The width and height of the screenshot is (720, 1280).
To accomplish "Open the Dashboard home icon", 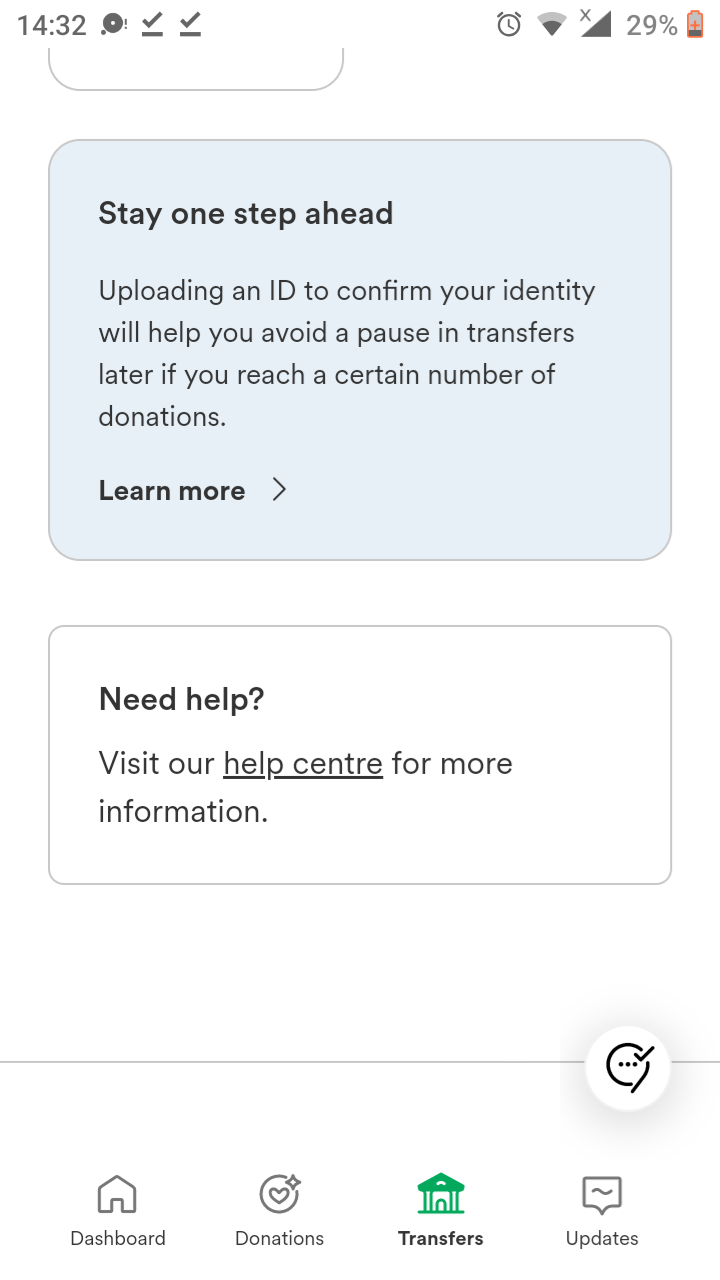I will (117, 1193).
